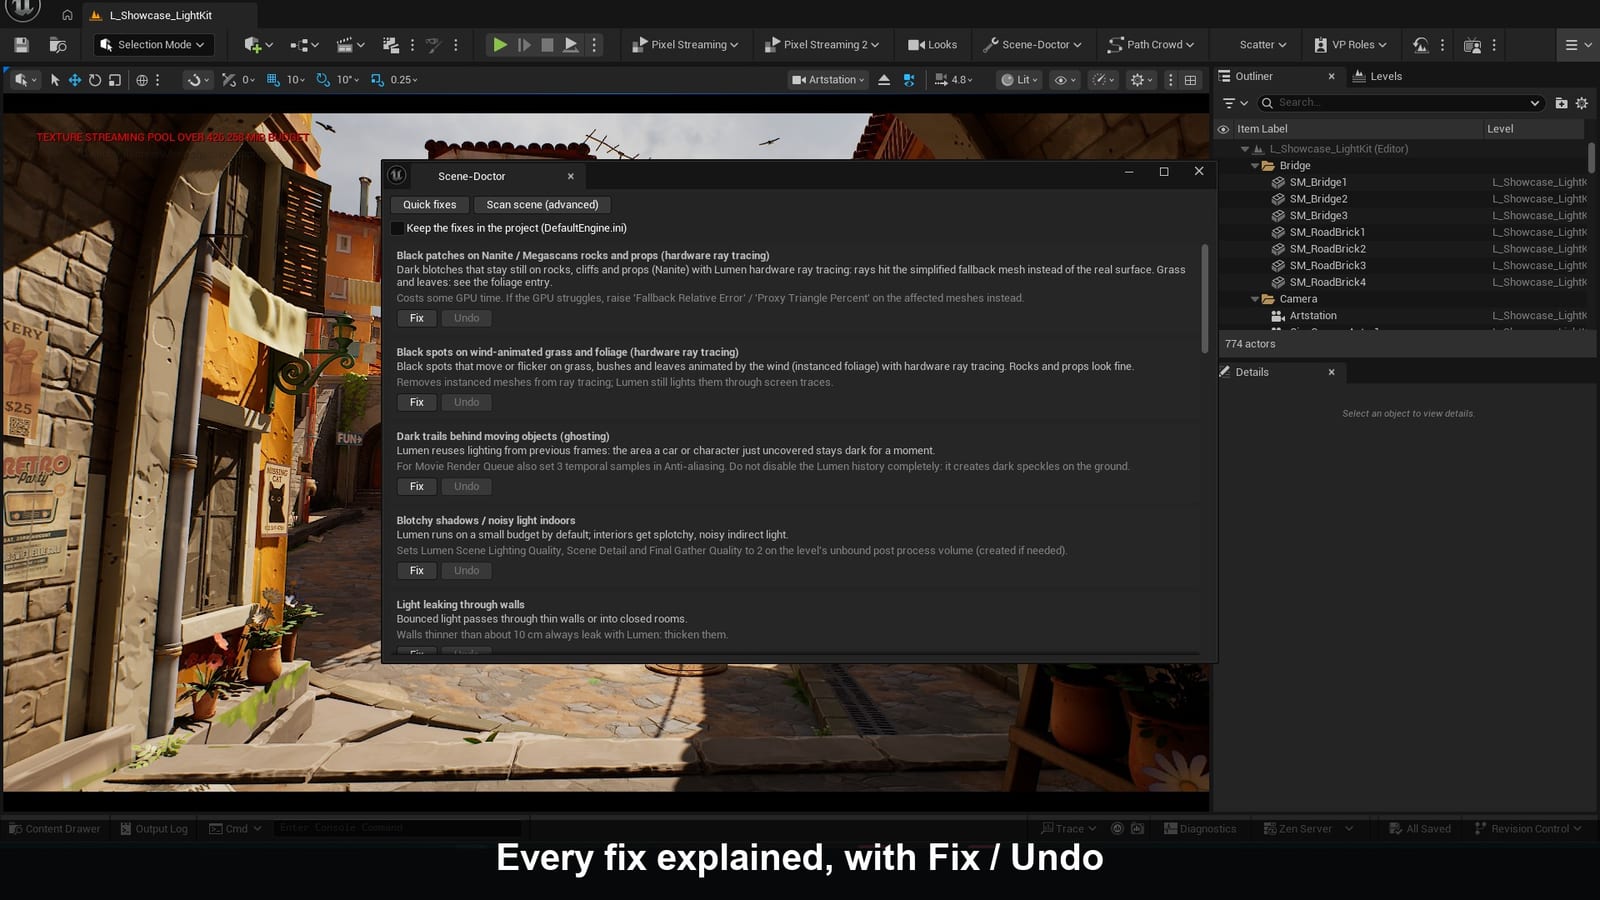Select the Translate move tool
Image resolution: width=1600 pixels, height=900 pixels.
[75, 80]
